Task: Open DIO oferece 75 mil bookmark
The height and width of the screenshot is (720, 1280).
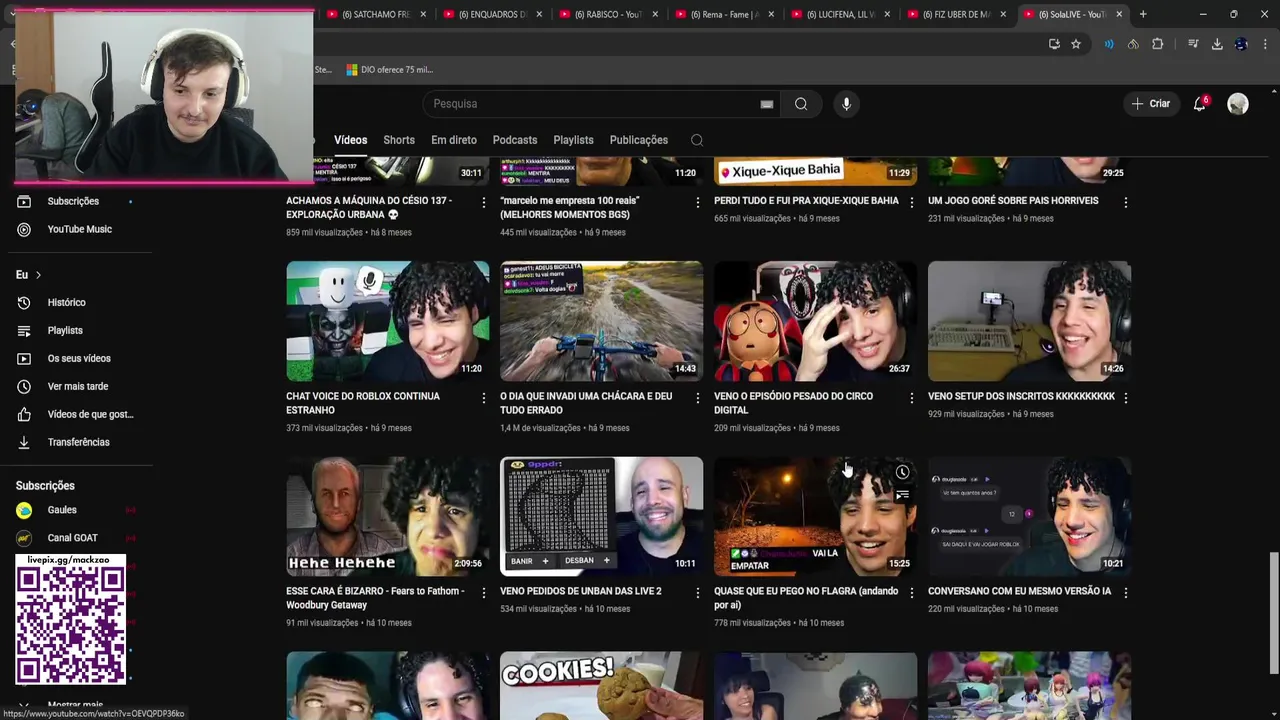Action: [389, 70]
